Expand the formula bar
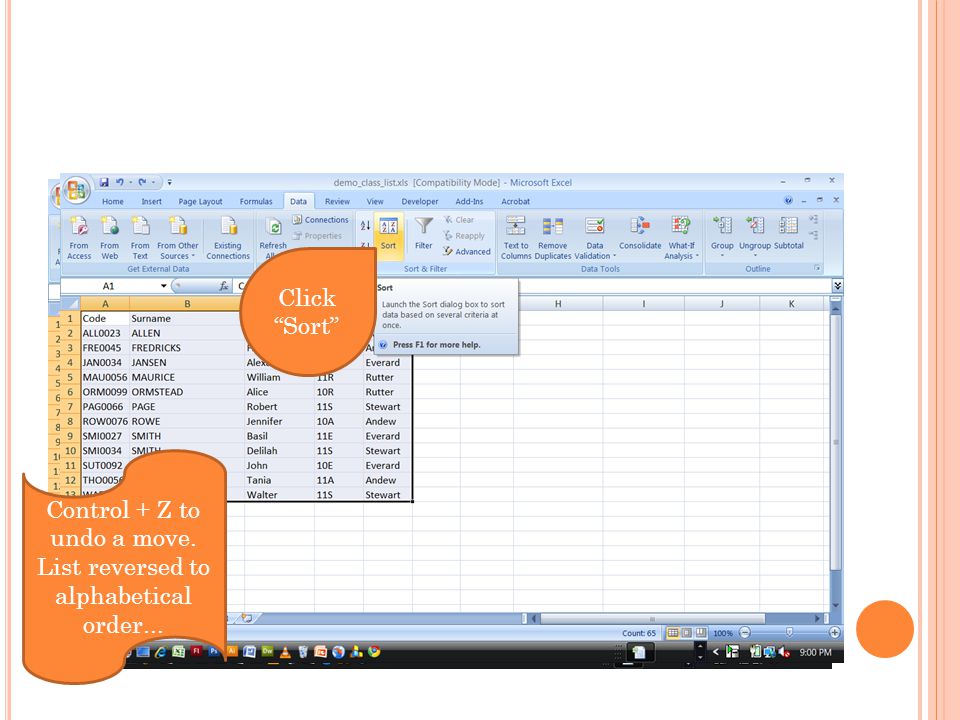Screen dimensions: 960x720 838,286
